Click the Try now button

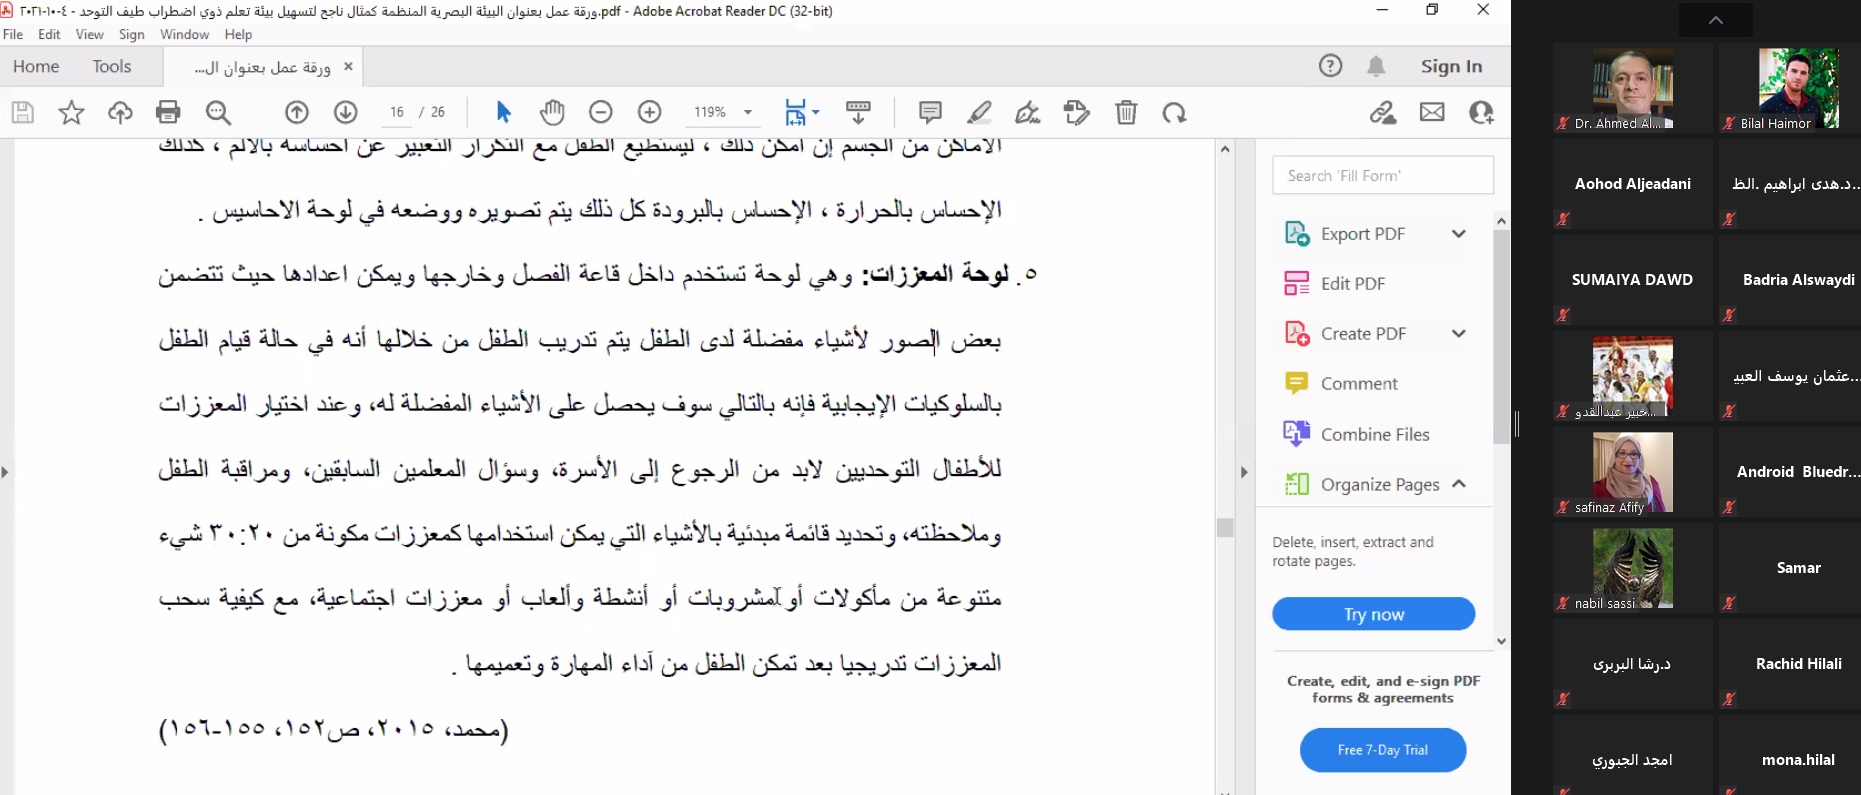1373,614
